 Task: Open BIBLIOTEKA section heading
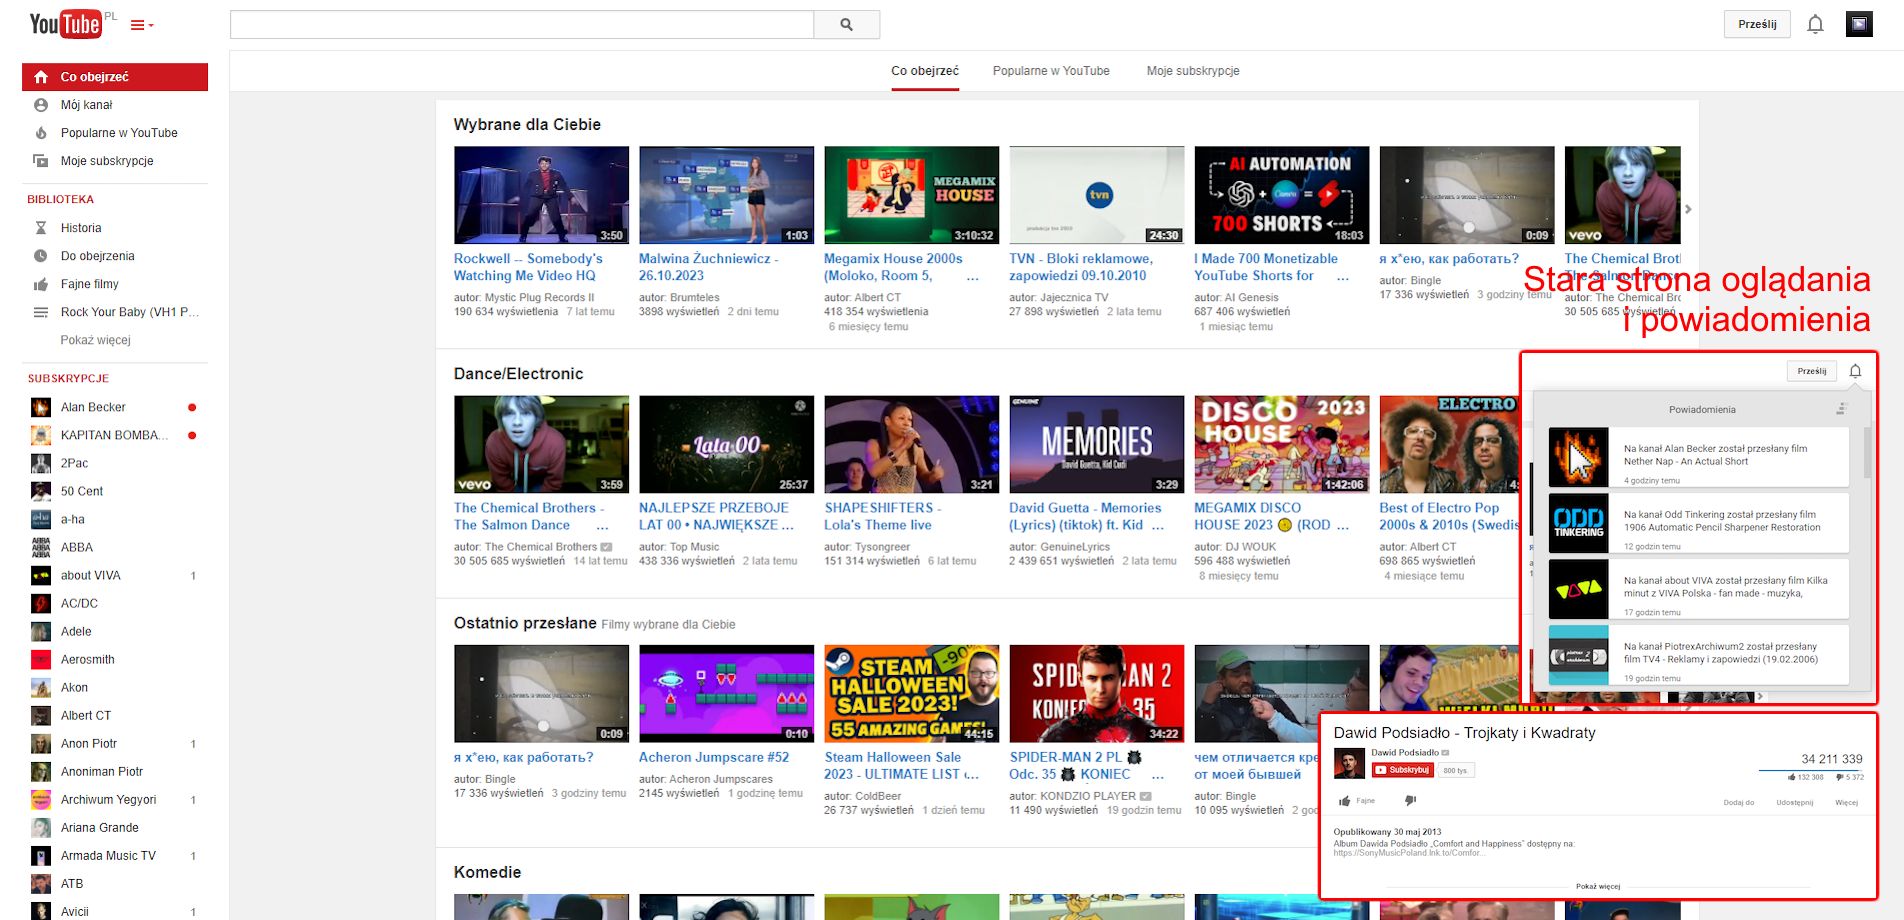60,199
